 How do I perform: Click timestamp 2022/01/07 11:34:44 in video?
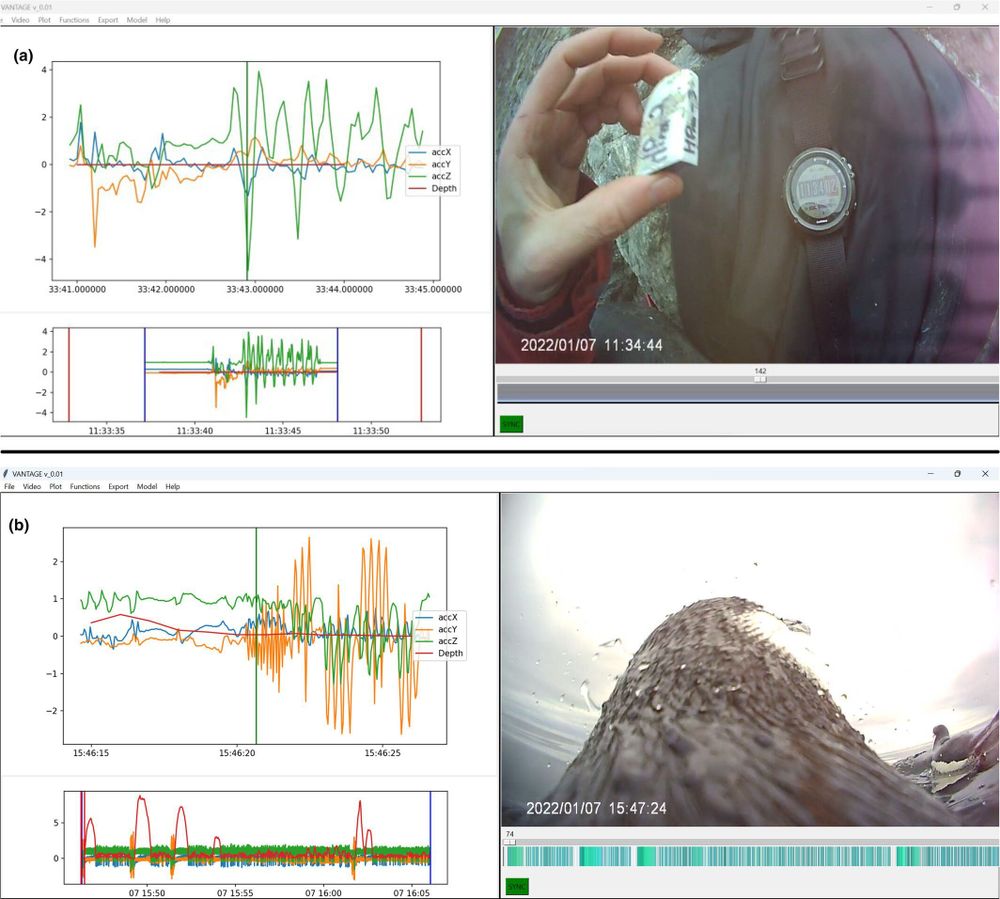(x=591, y=346)
